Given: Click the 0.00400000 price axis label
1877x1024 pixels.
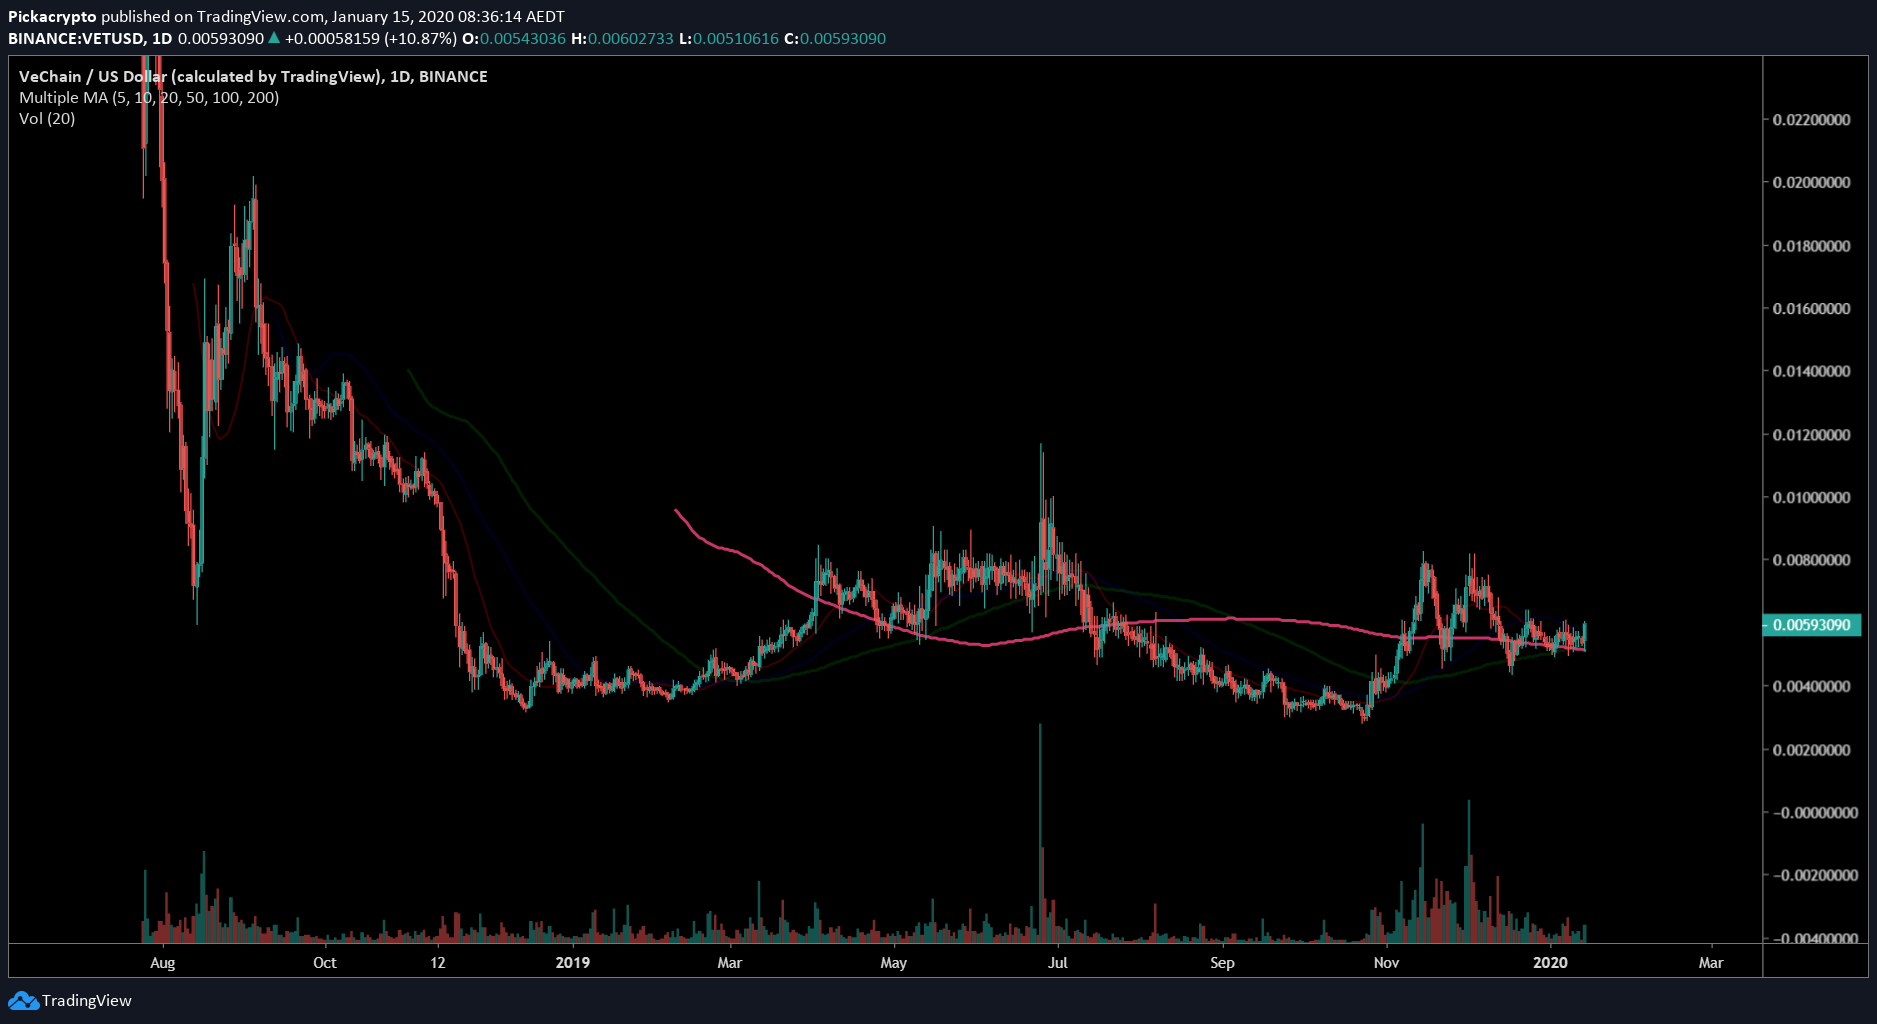Looking at the screenshot, I should [x=1811, y=687].
